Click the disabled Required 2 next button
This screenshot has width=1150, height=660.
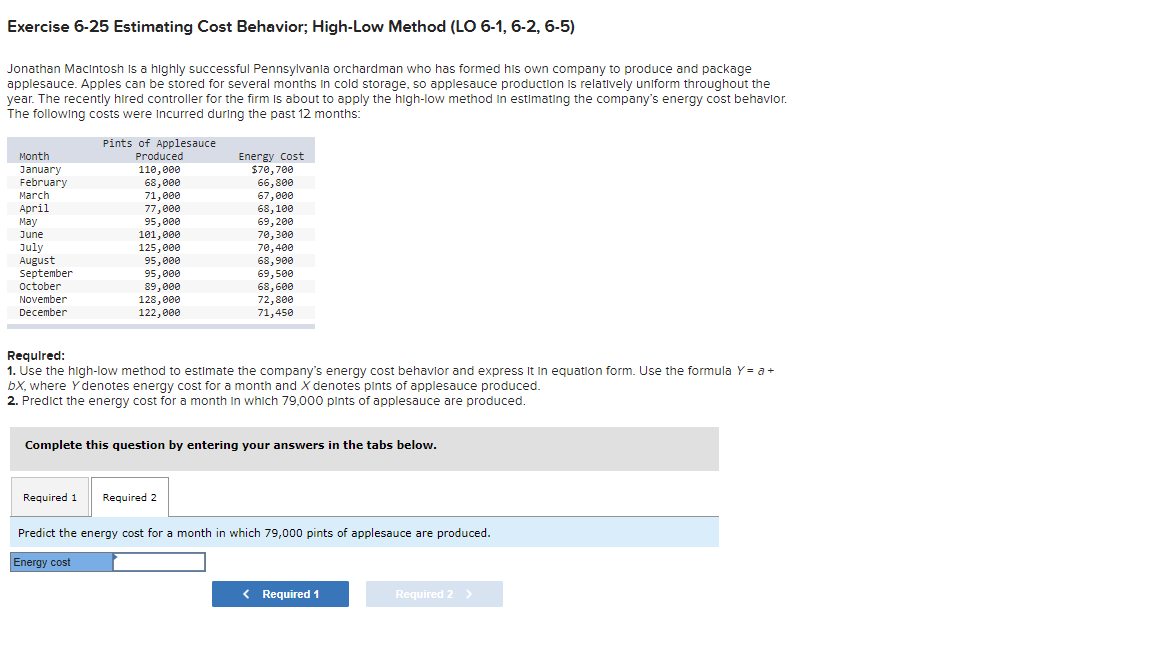(434, 594)
